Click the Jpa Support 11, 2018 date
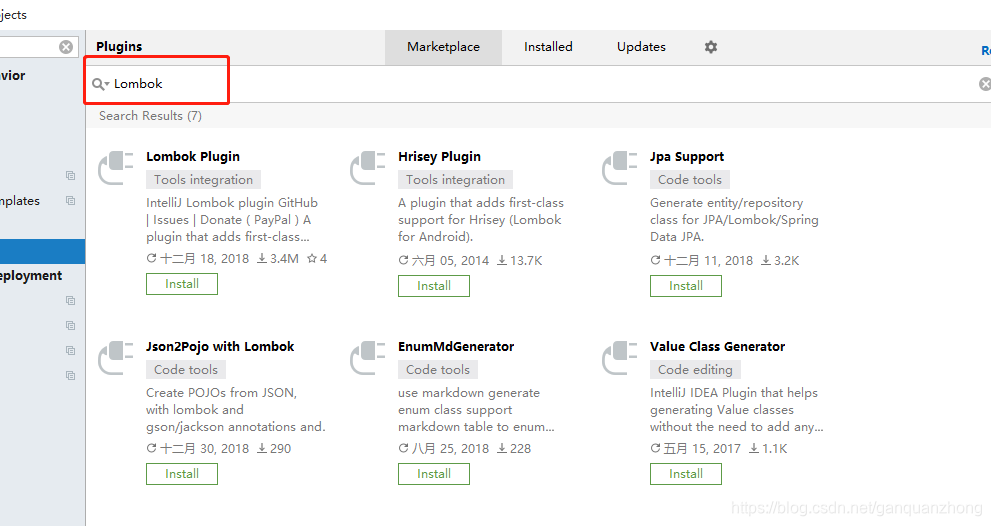The width and height of the screenshot is (991, 526). pos(702,260)
